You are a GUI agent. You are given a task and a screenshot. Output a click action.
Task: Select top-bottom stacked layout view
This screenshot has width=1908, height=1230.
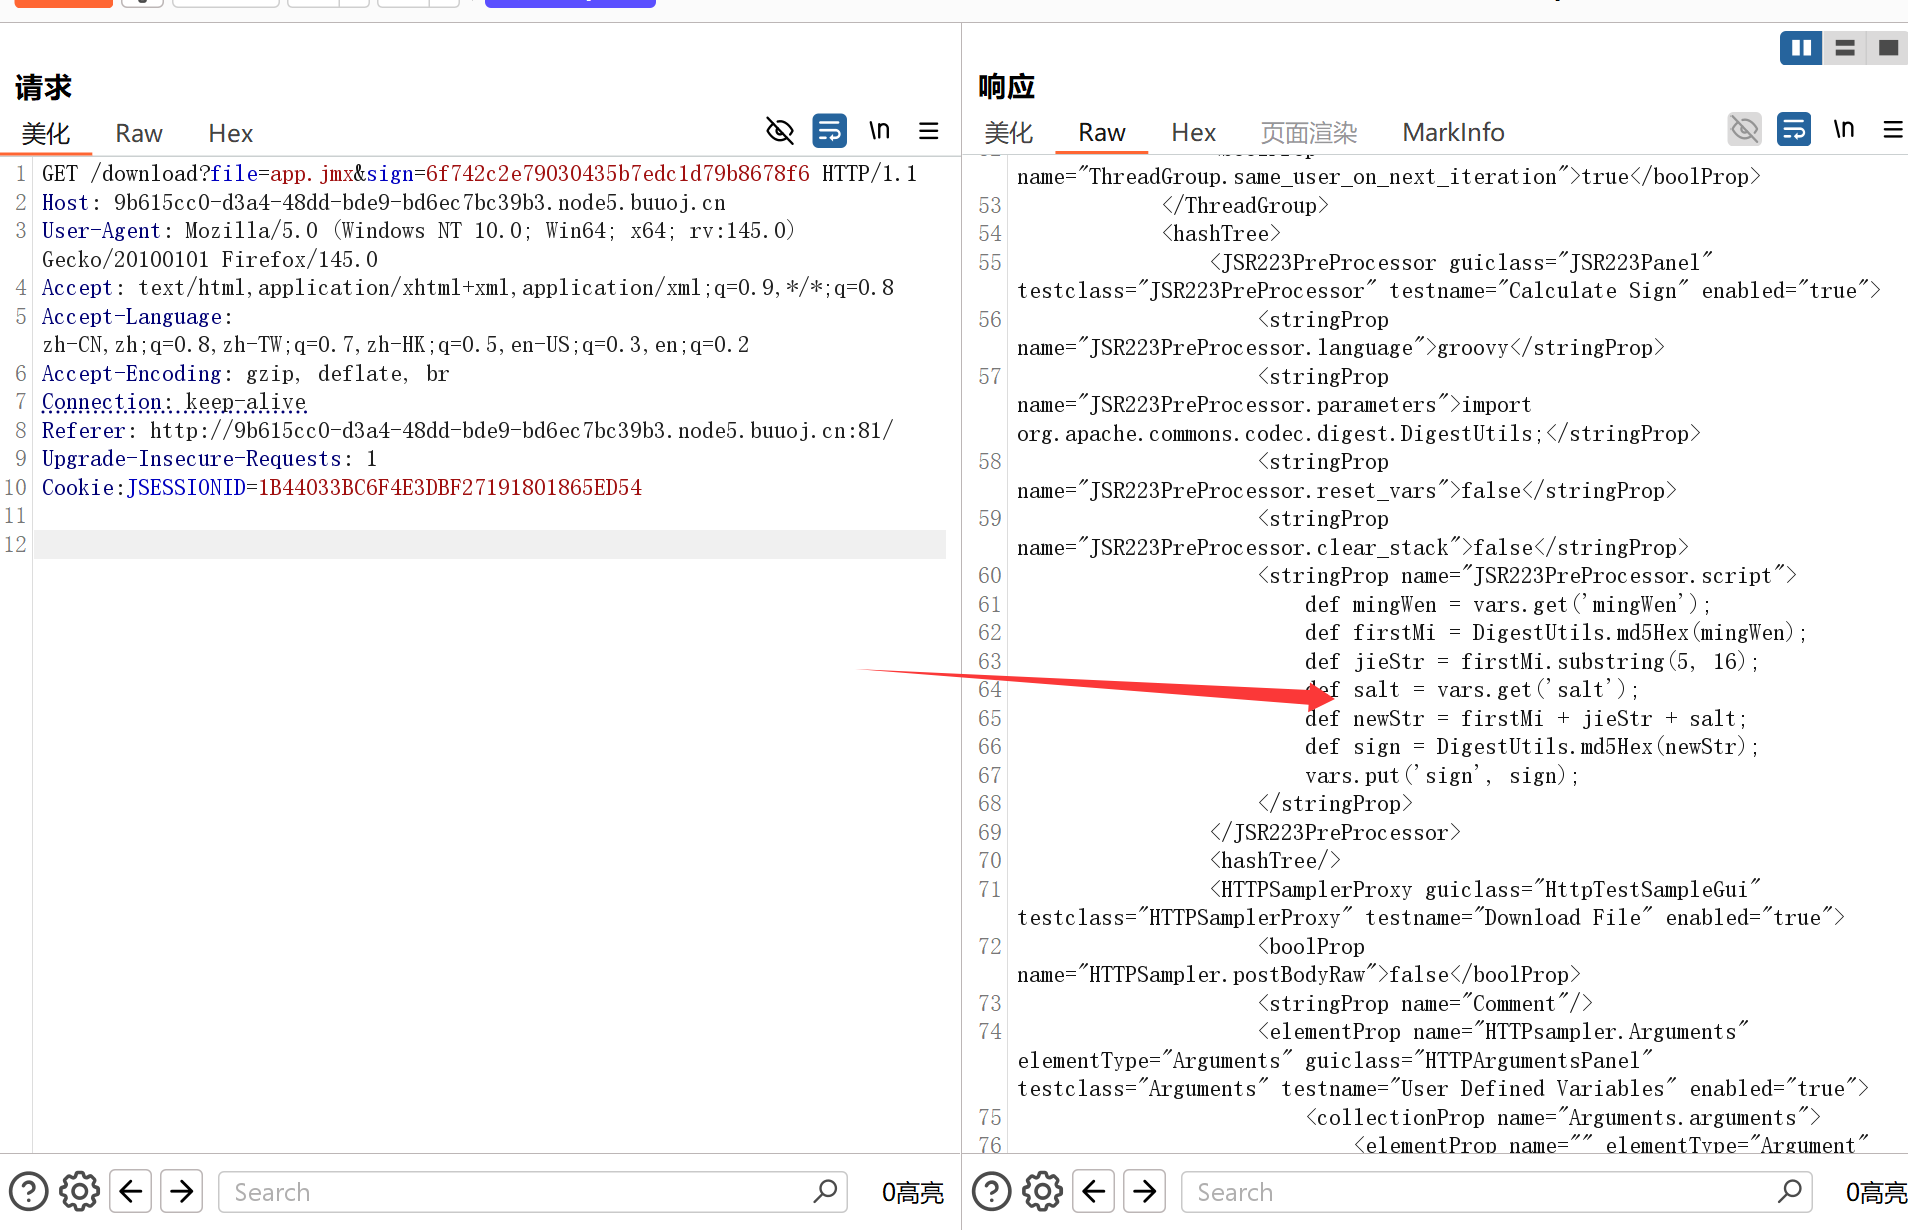tap(1845, 48)
